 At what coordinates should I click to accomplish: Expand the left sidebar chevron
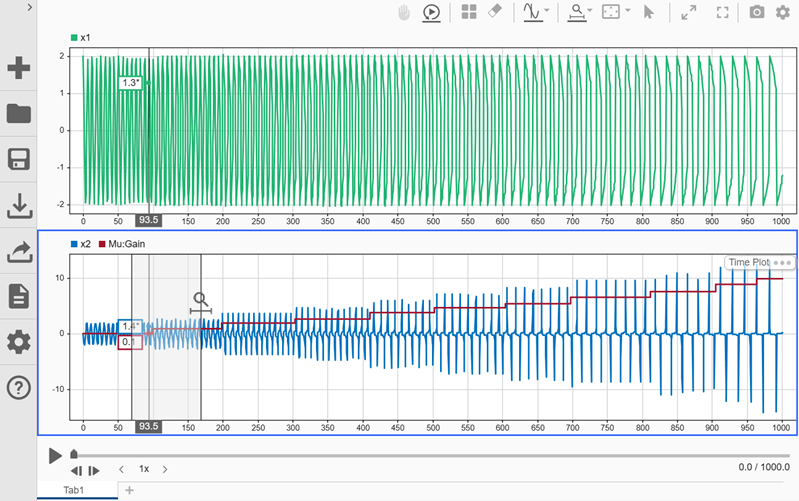tap(30, 8)
